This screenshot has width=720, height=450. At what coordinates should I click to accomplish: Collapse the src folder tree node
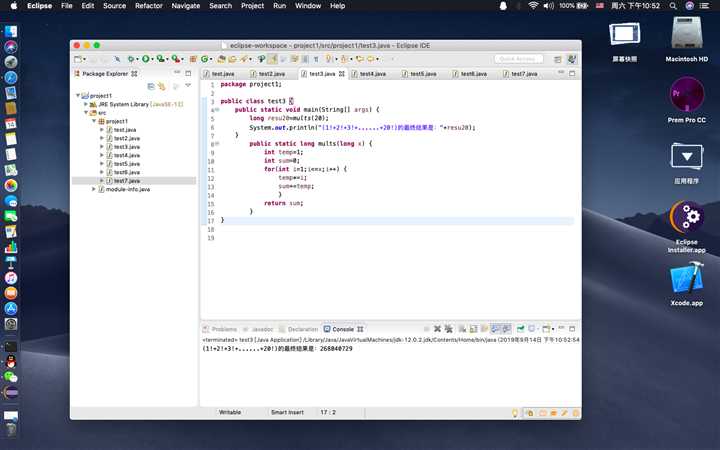click(88, 112)
